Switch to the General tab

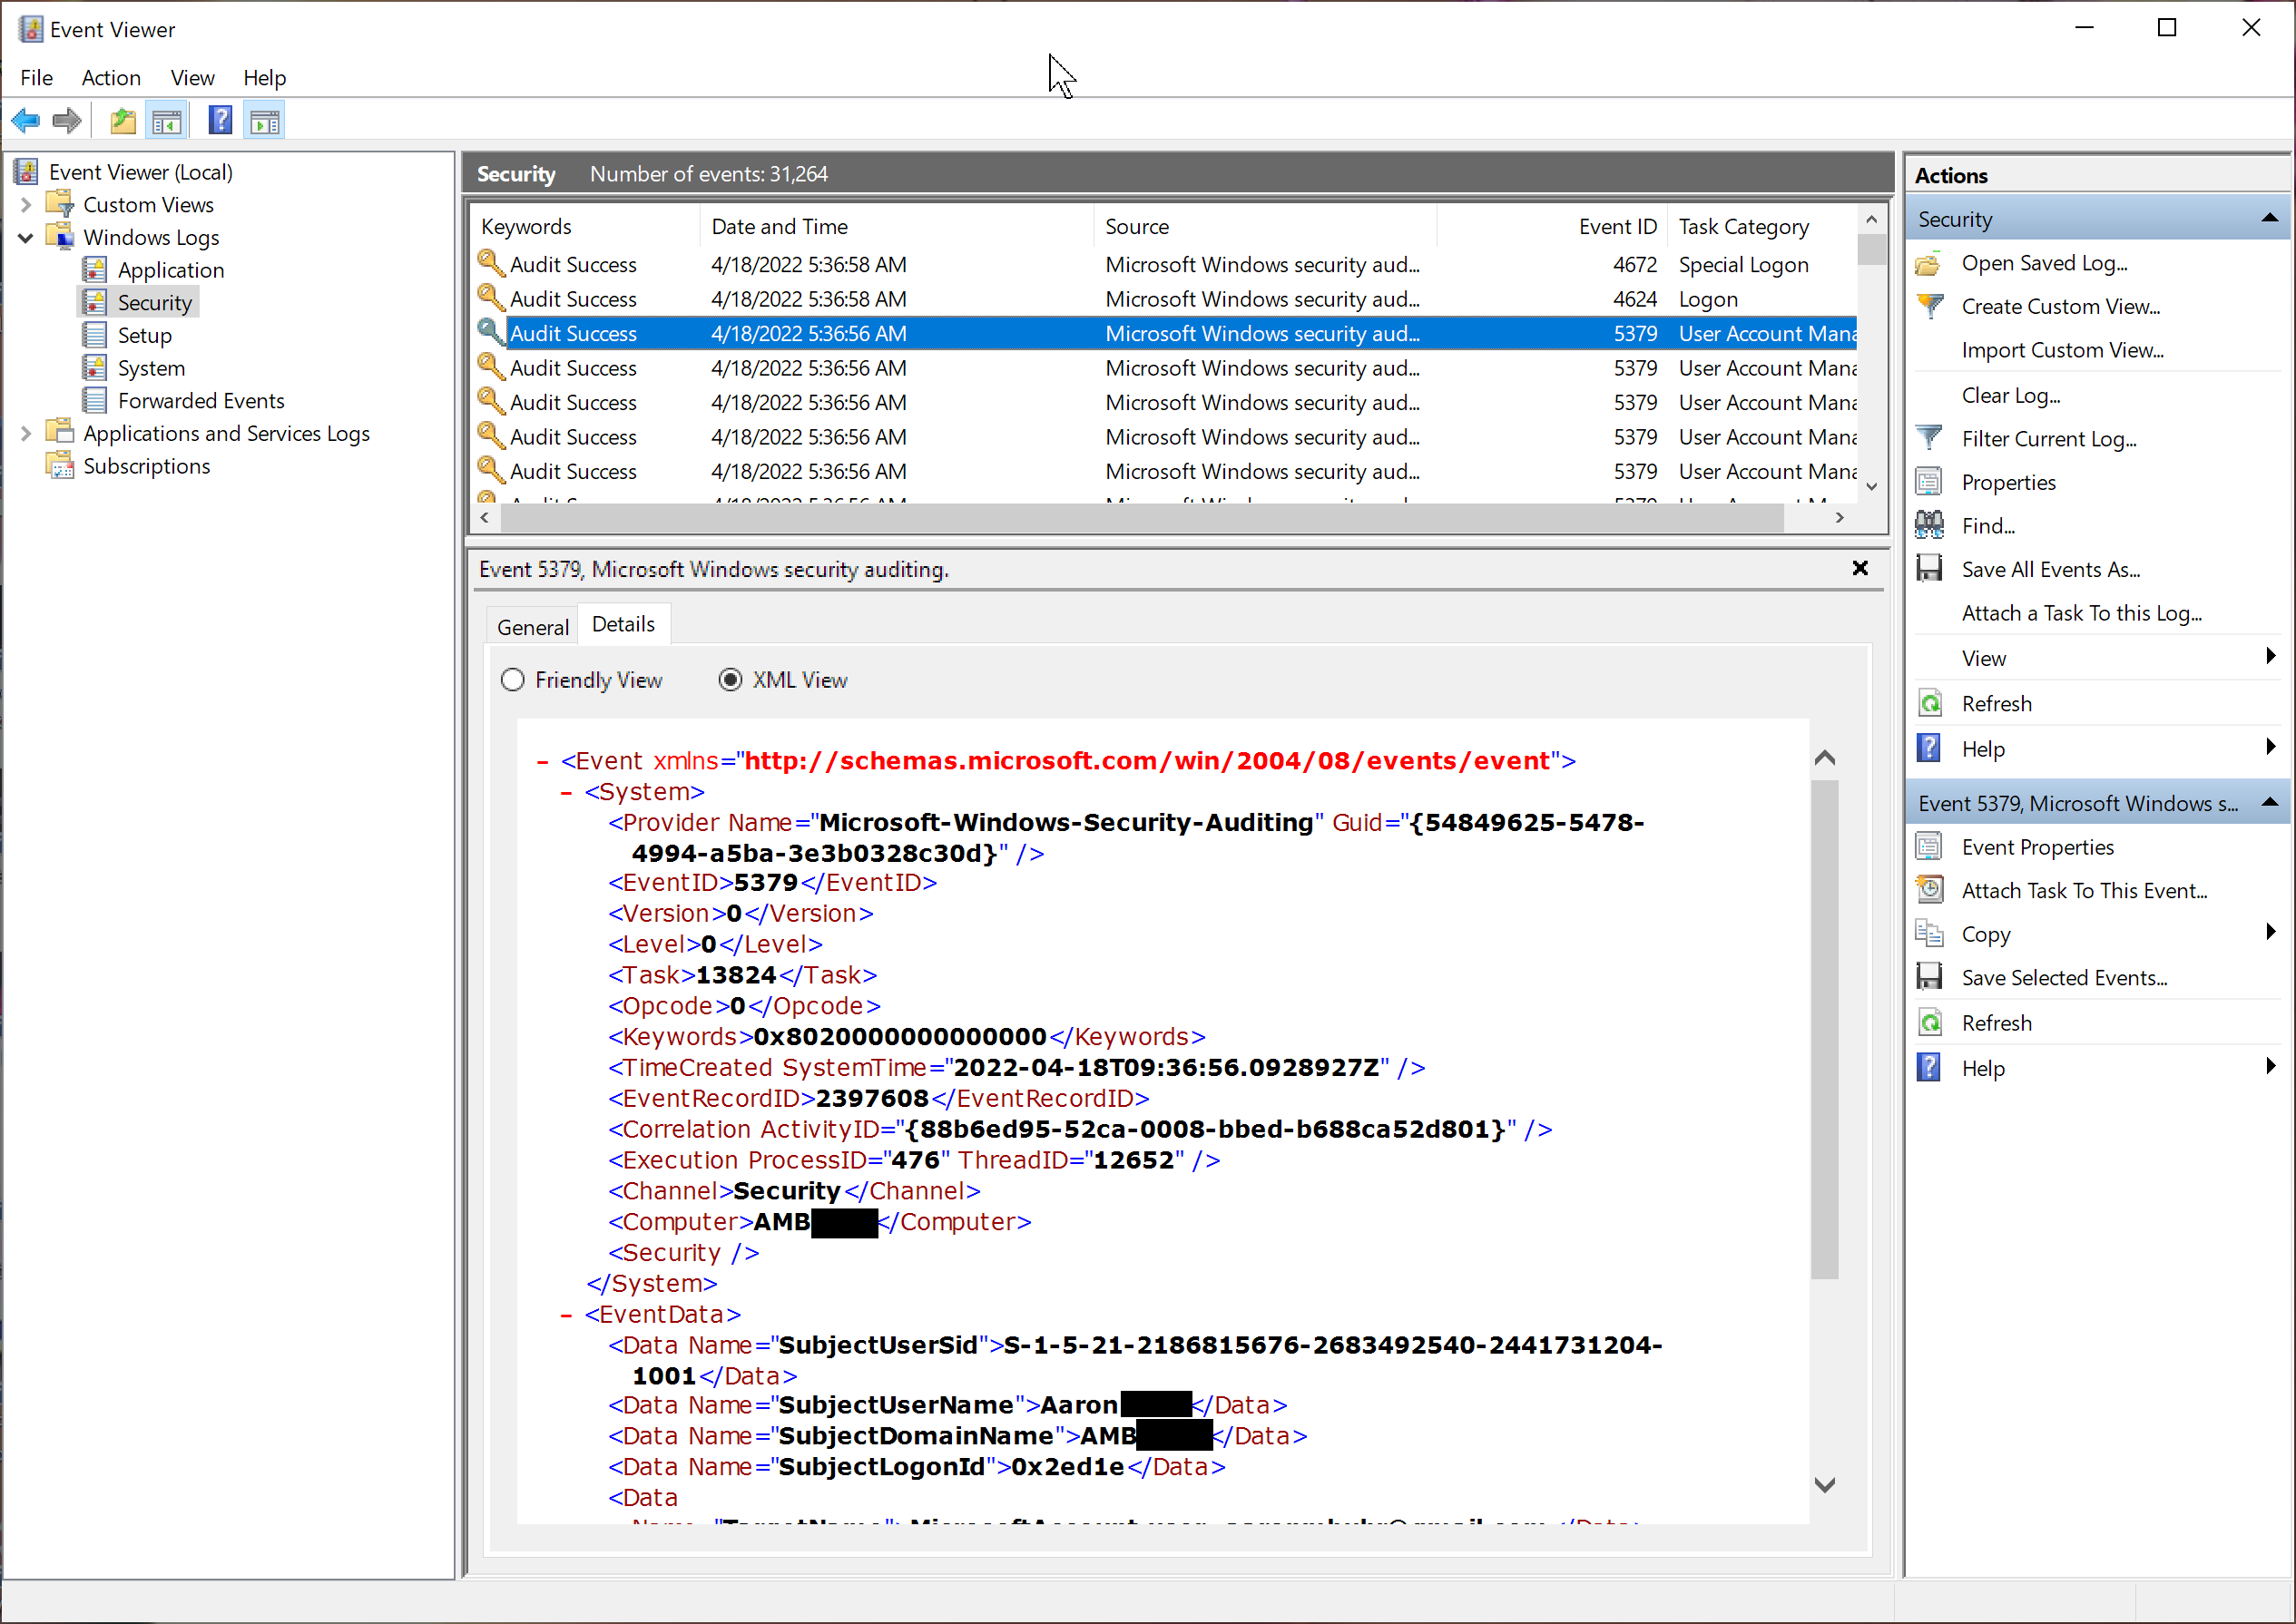tap(531, 625)
